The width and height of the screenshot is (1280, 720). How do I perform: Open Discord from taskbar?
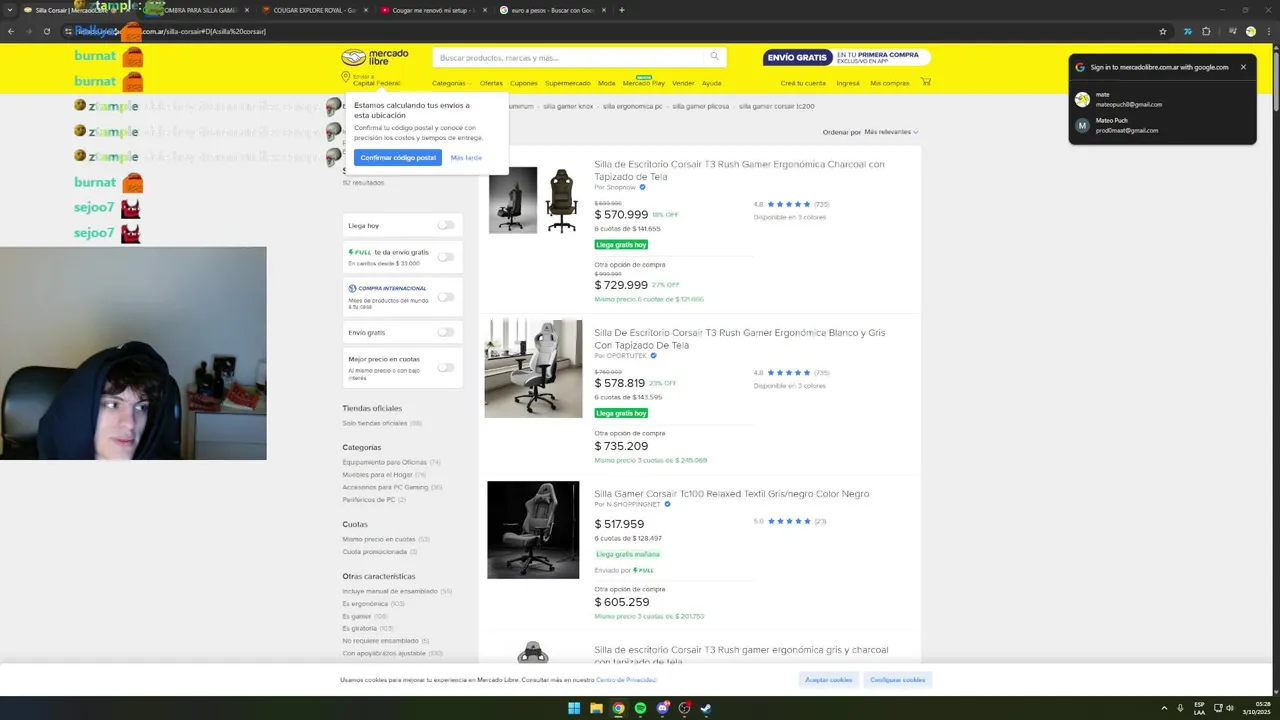click(x=662, y=708)
